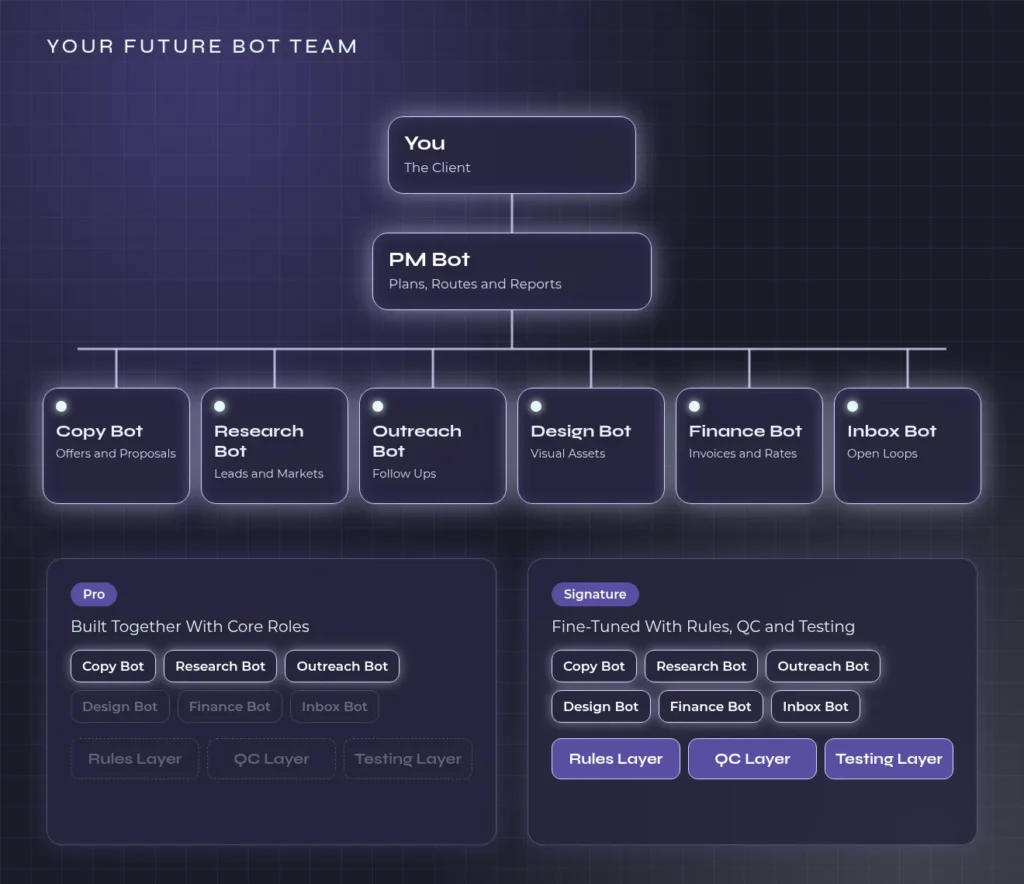Screen dimensions: 1024x884
Task: Click 'Invoices and Rates' subtitle
Action: click(743, 453)
